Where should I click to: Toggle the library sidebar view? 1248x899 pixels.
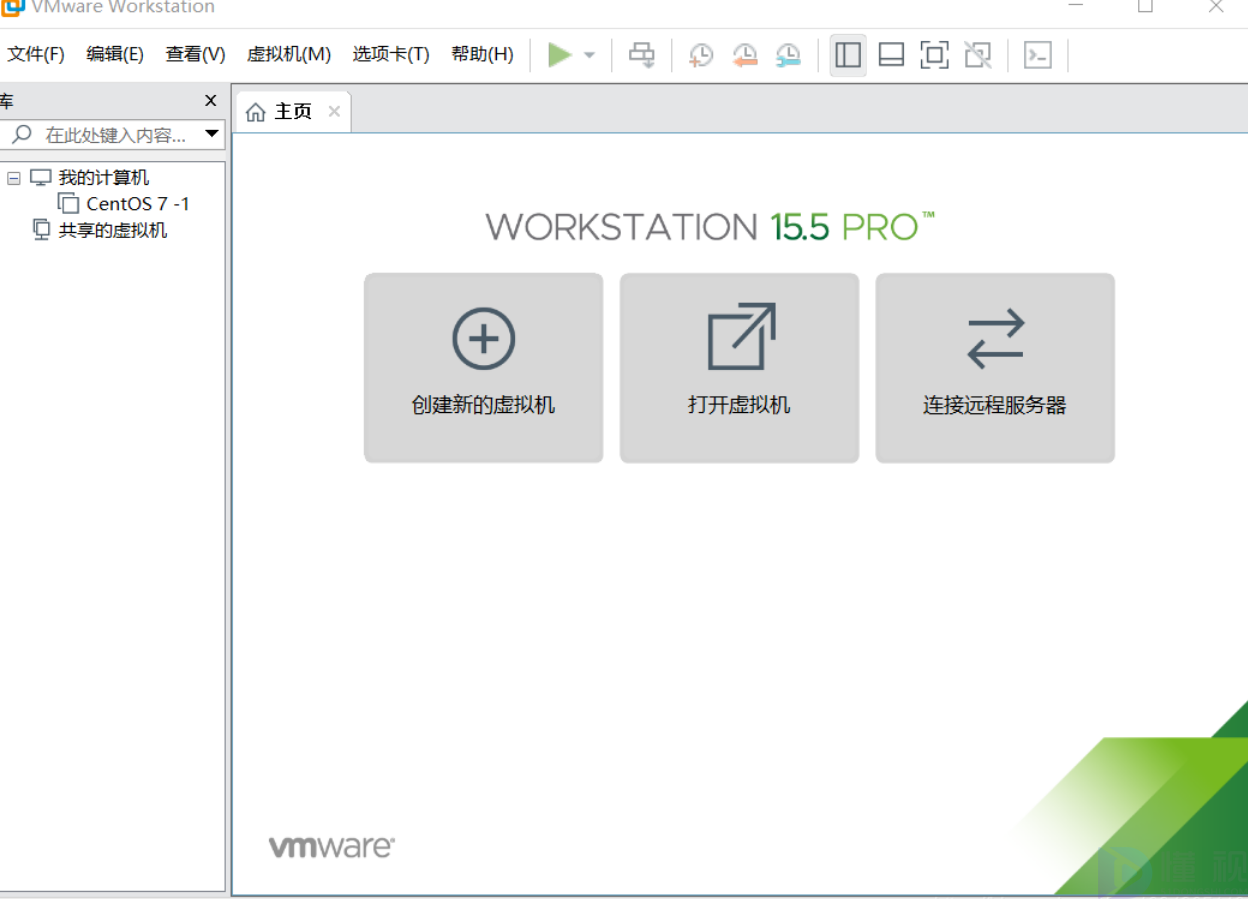click(x=848, y=55)
